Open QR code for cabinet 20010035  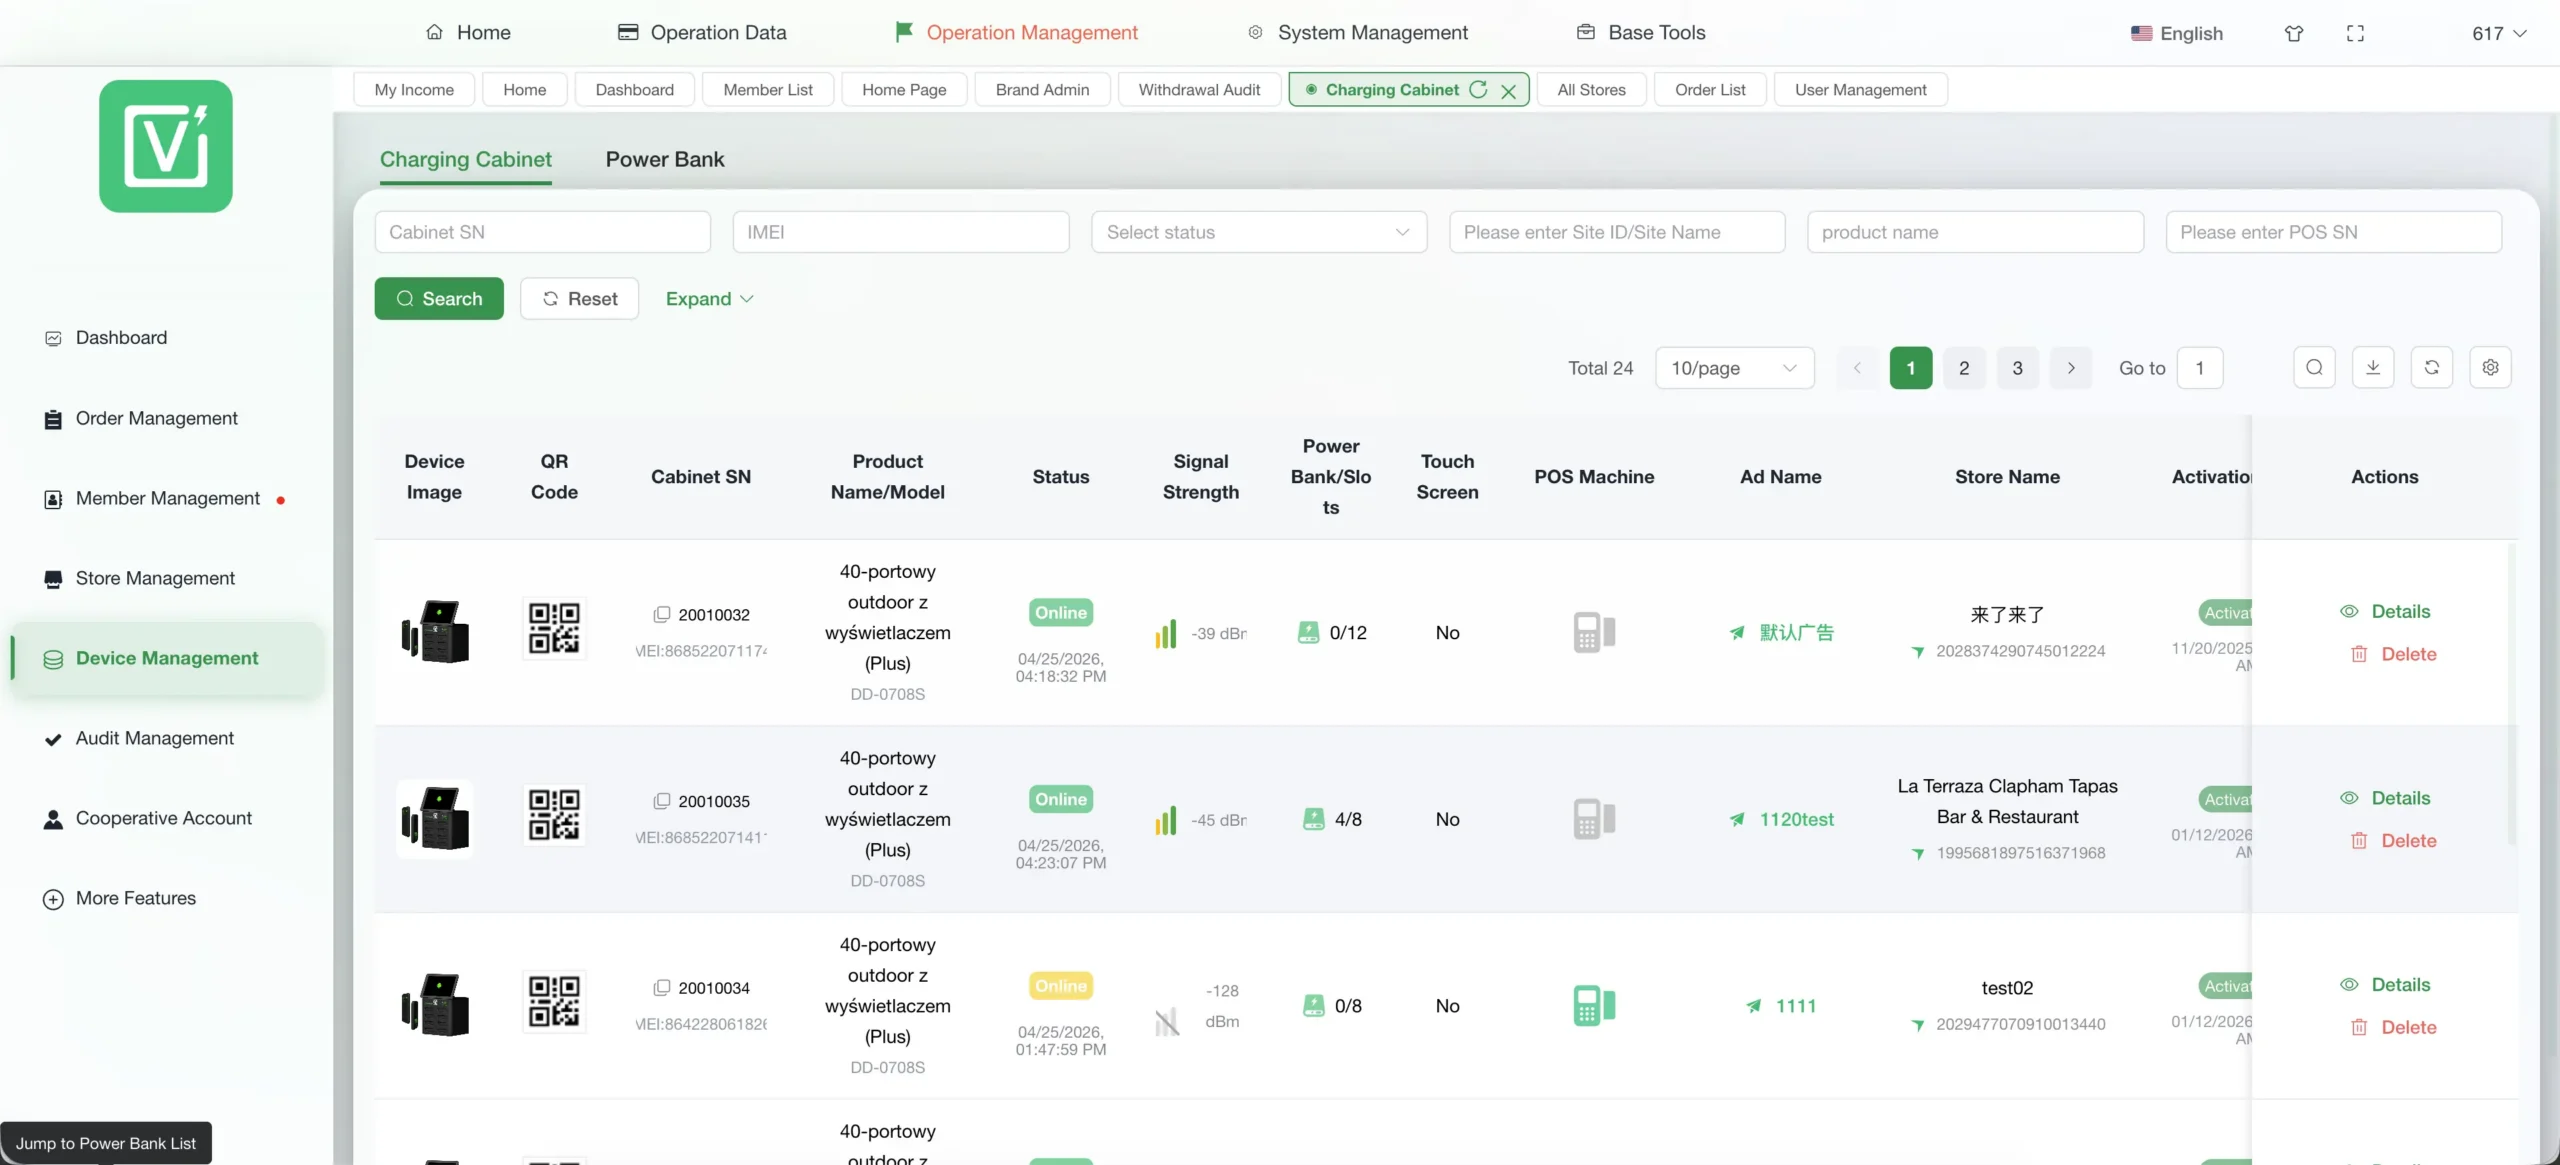pyautogui.click(x=554, y=814)
